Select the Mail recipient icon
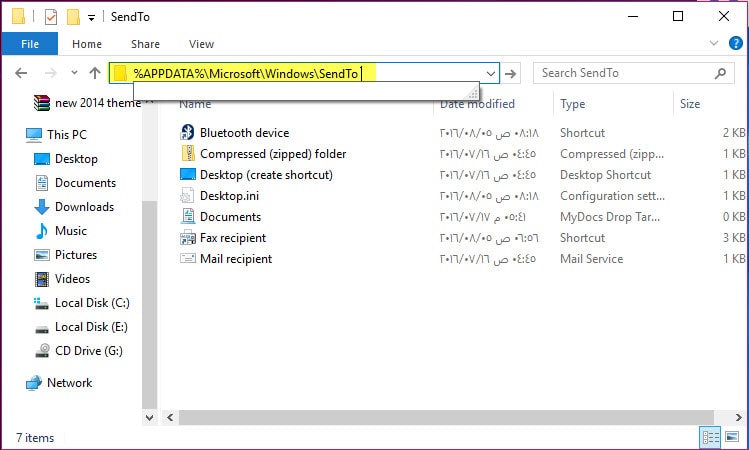The image size is (749, 450). 187,258
